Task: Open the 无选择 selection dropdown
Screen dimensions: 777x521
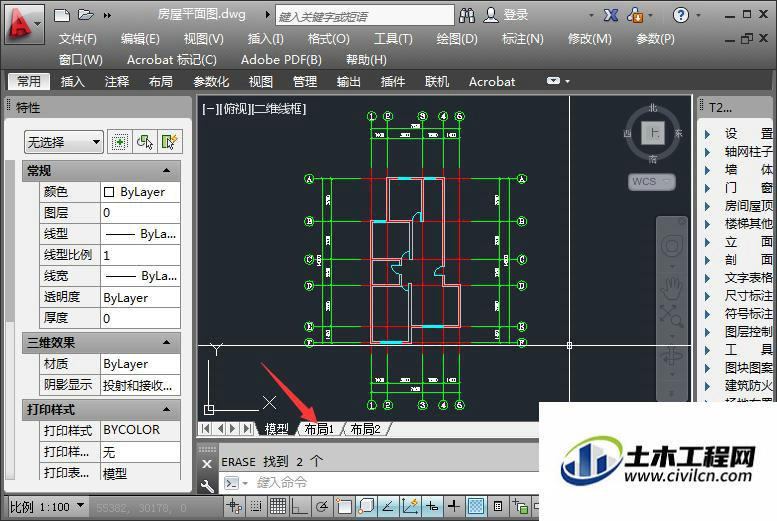Action: (63, 143)
